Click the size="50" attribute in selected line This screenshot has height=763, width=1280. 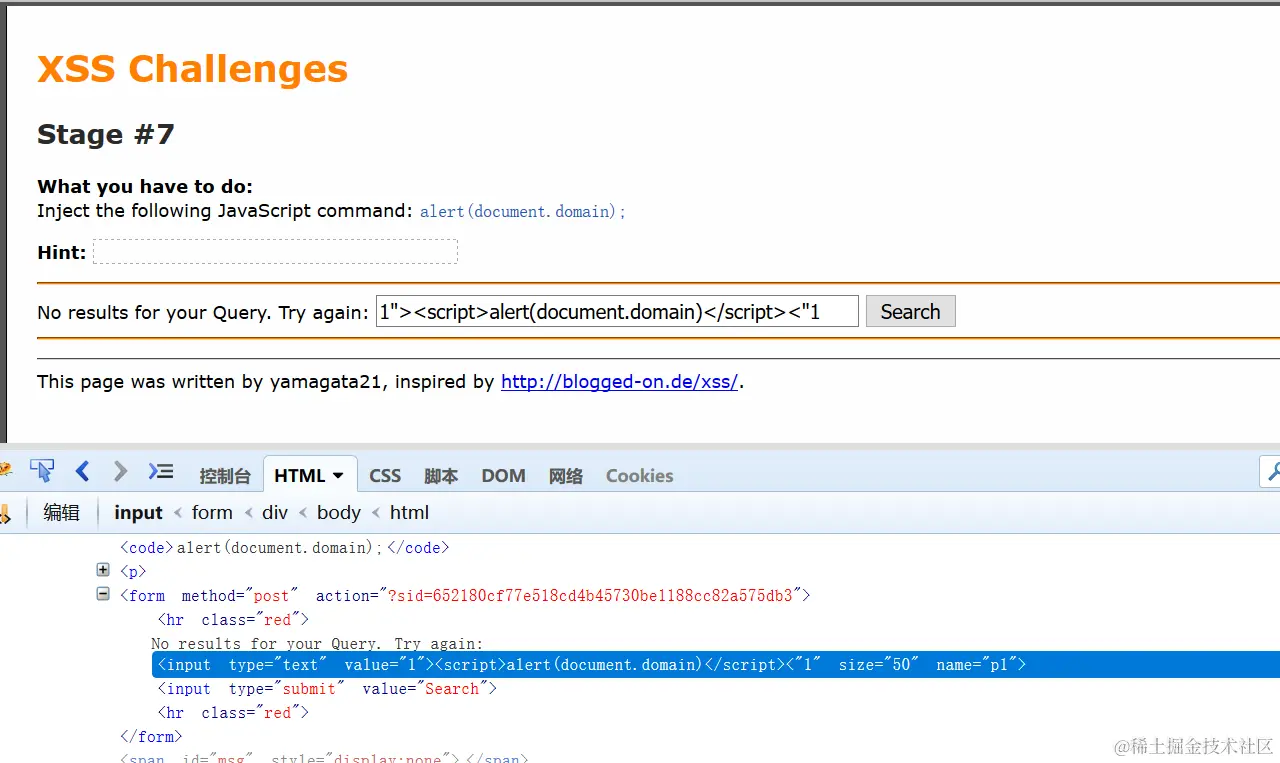[x=878, y=664]
